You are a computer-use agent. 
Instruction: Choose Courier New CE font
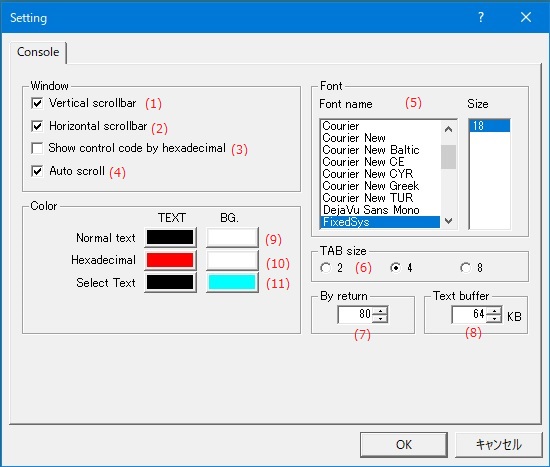[x=381, y=162]
